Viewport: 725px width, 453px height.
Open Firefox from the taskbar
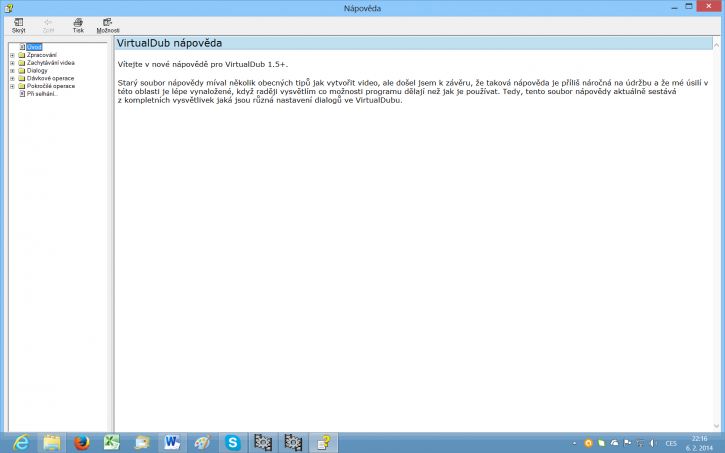click(82, 443)
